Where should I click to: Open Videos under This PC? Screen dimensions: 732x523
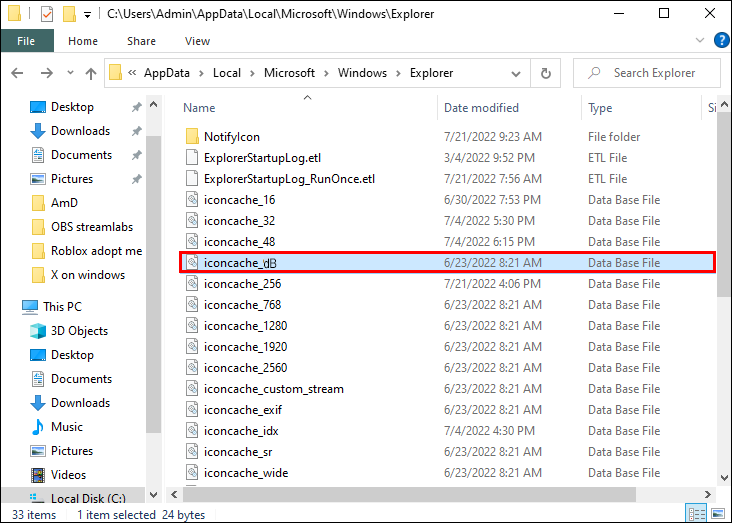click(x=68, y=474)
